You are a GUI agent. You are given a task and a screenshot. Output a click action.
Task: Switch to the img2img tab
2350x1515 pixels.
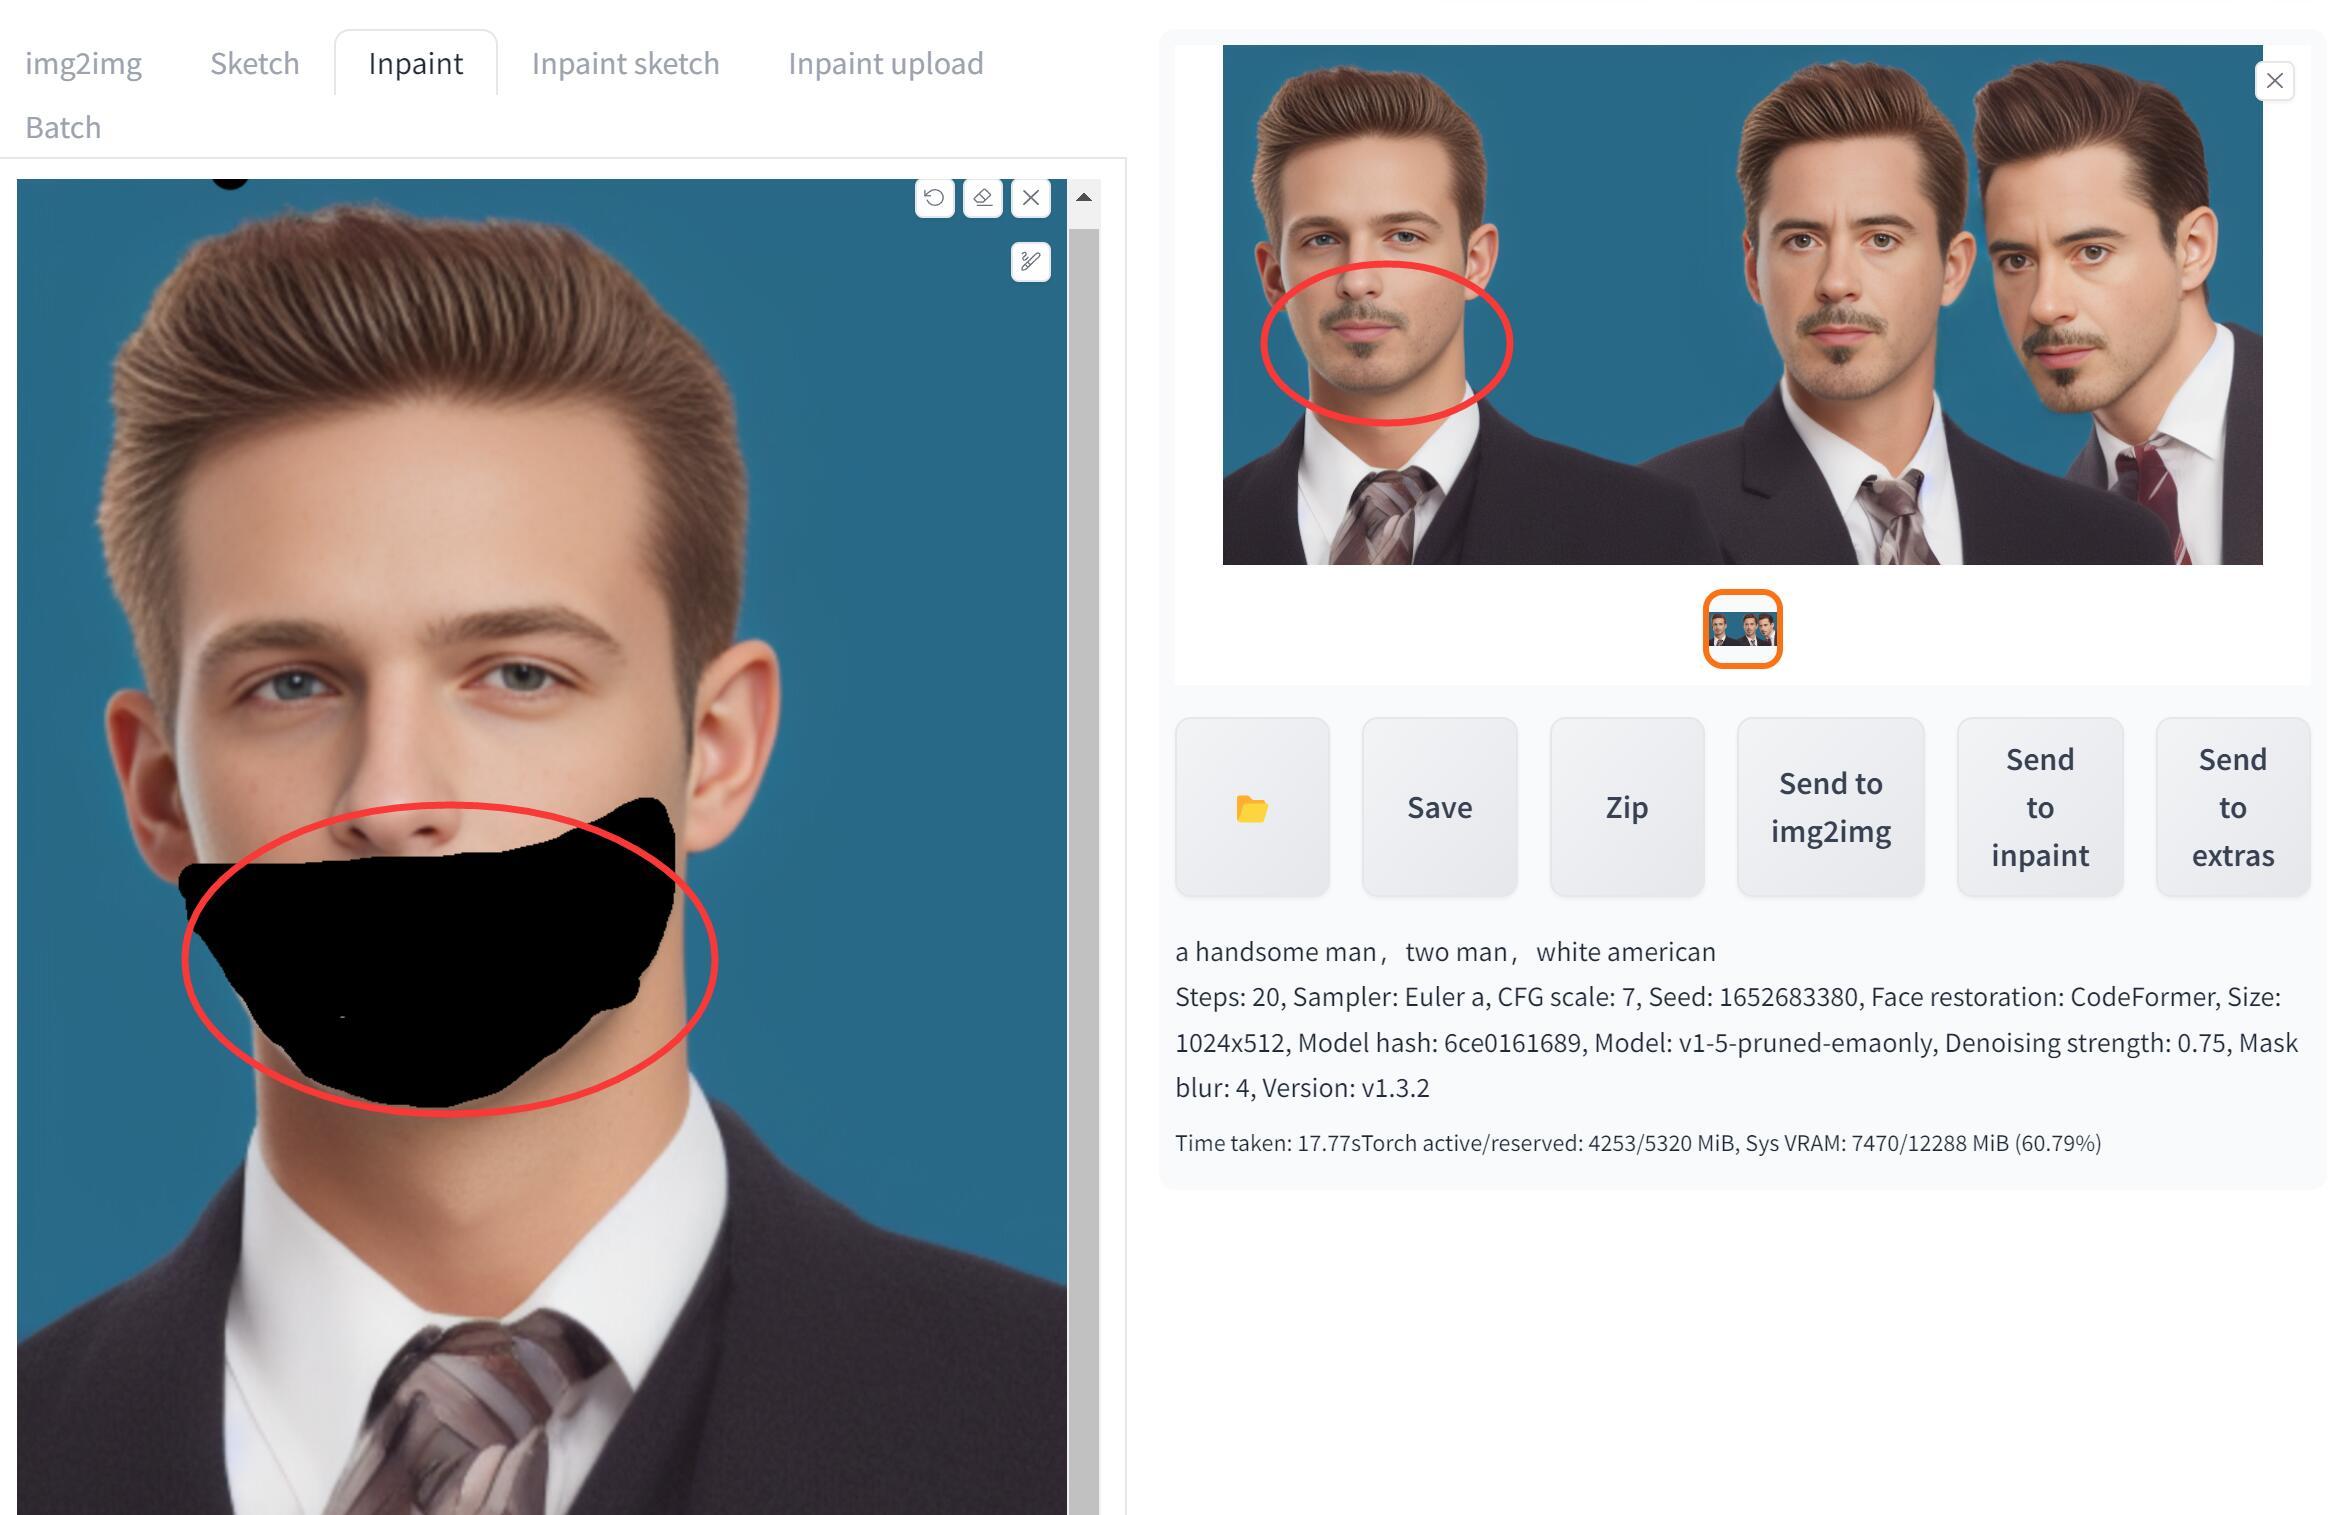[x=83, y=63]
